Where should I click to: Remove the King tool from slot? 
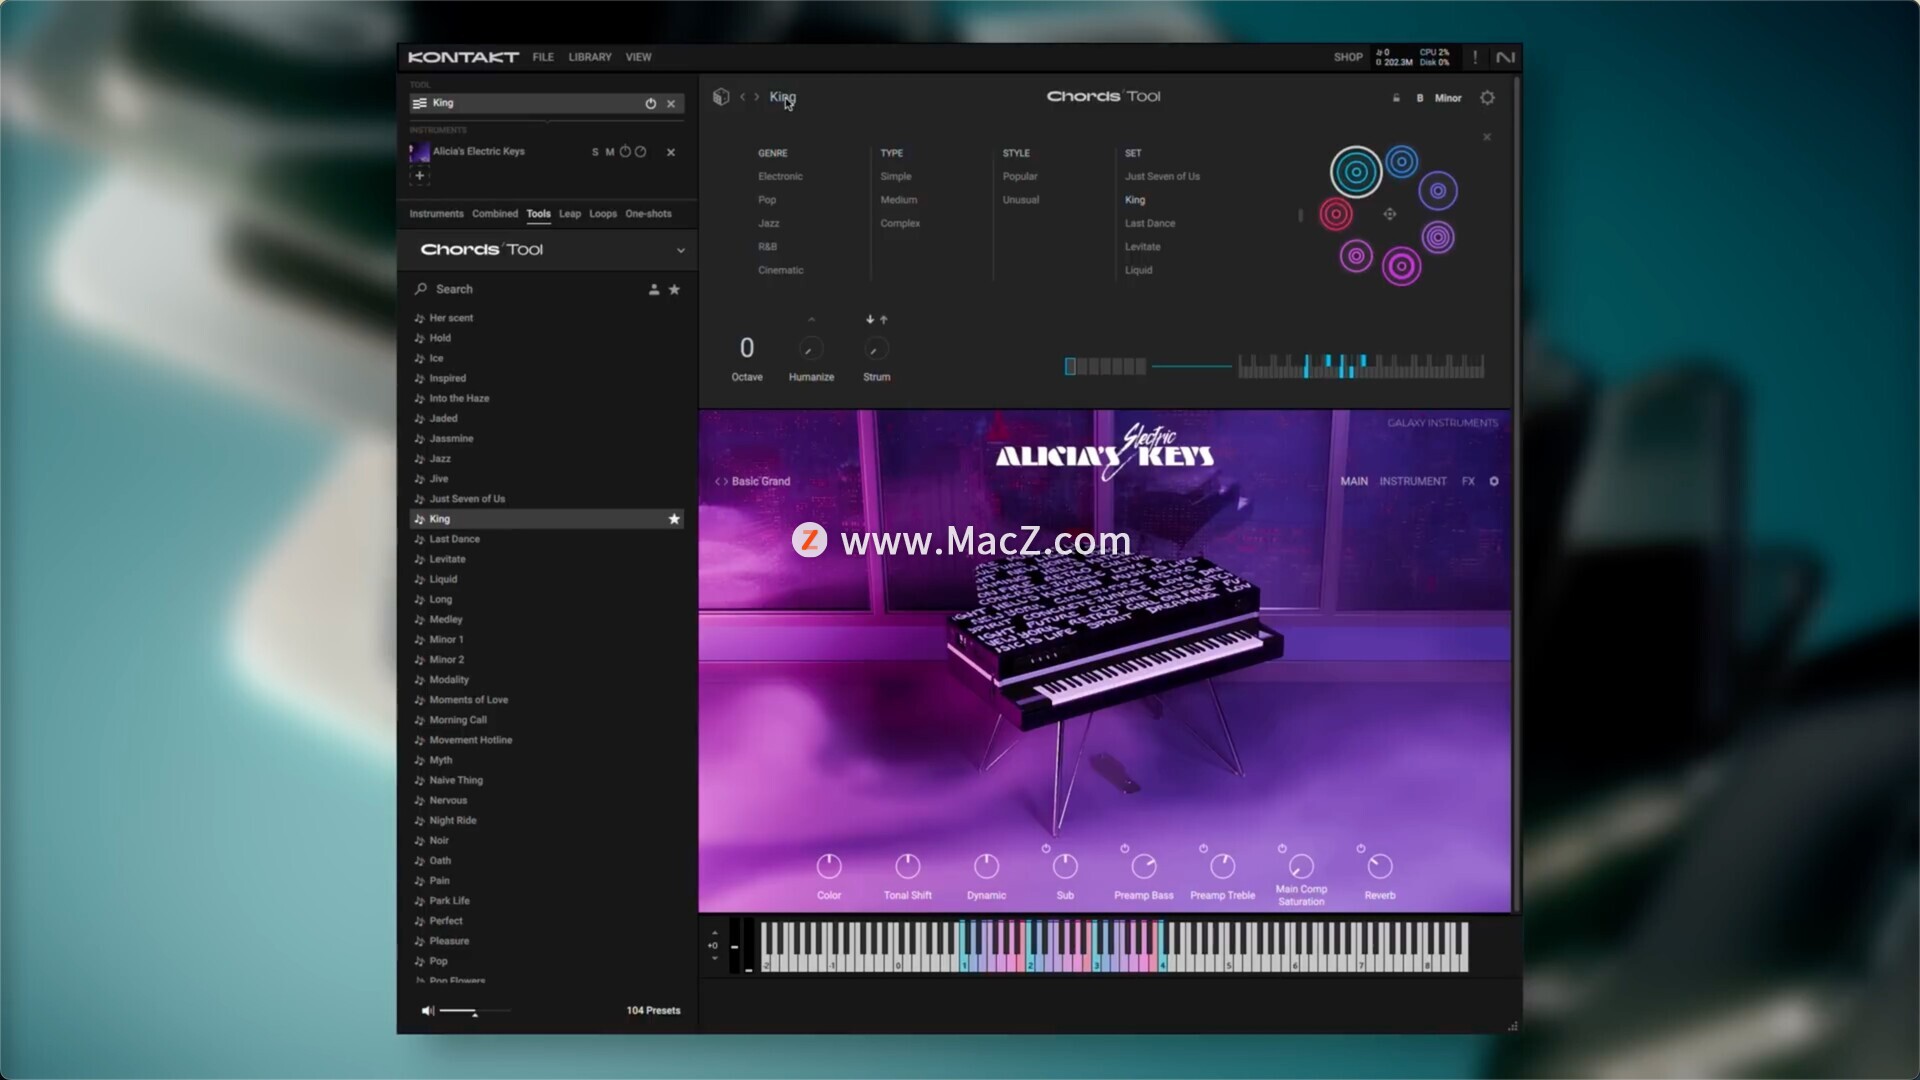(671, 103)
